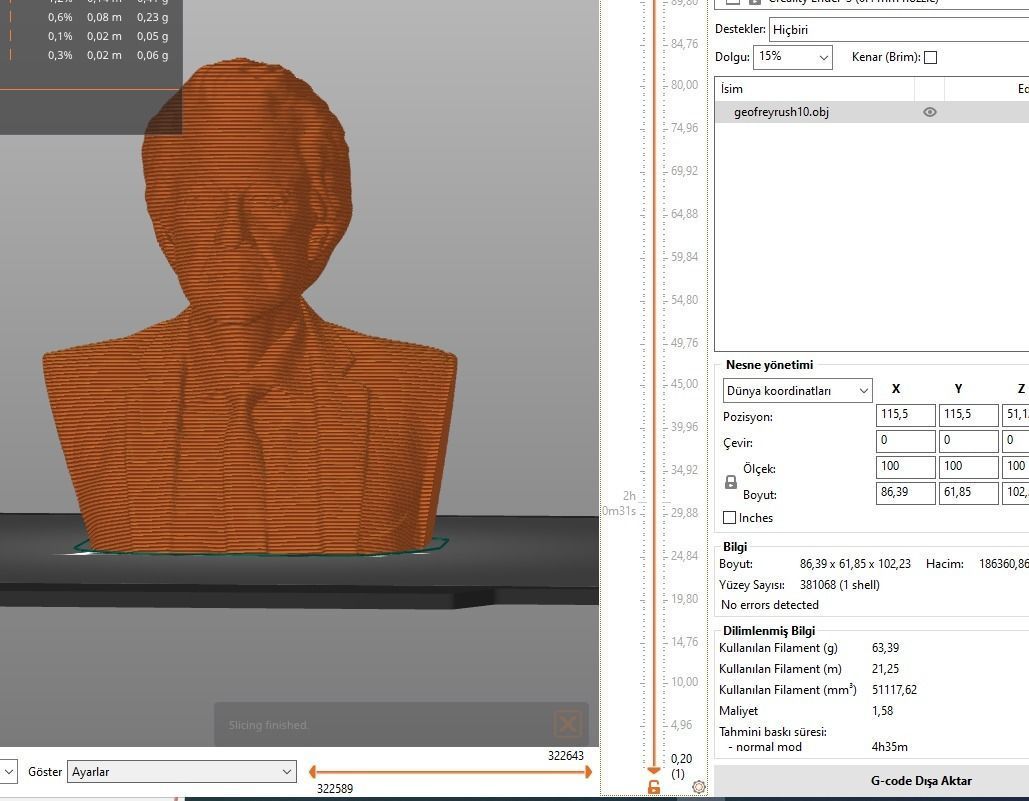Image resolution: width=1029 pixels, height=801 pixels.
Task: Tick the Inches checkbox
Action: [729, 518]
